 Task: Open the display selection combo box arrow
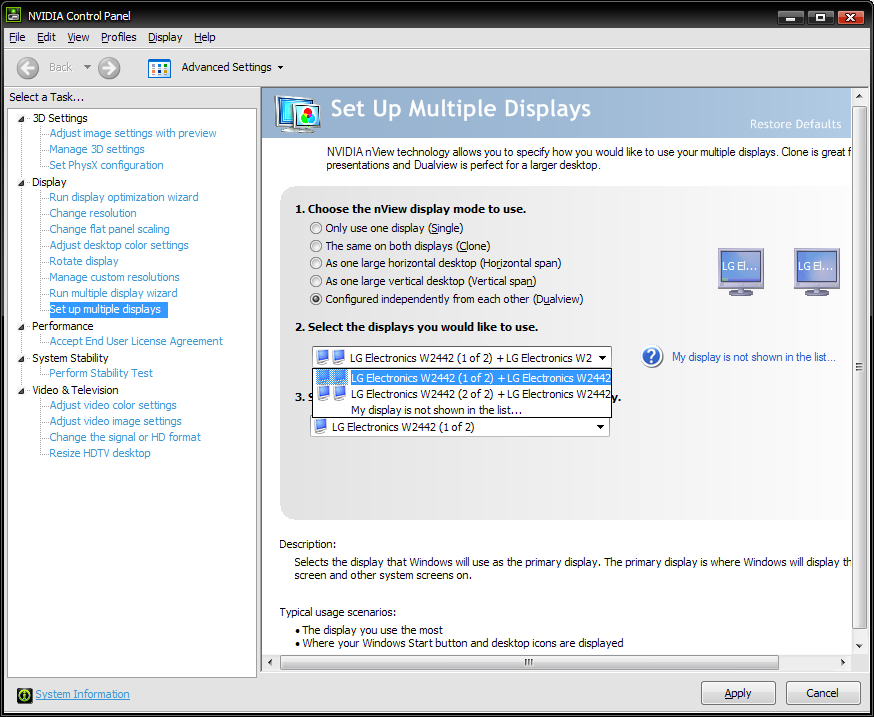tap(603, 358)
